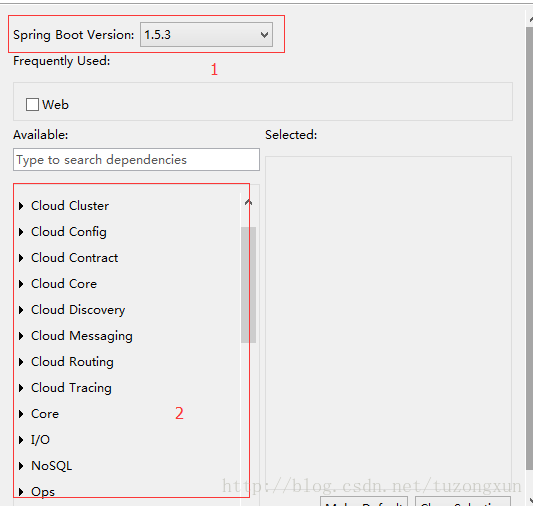Select the Cloud Routing label
The width and height of the screenshot is (533, 506).
coord(72,362)
